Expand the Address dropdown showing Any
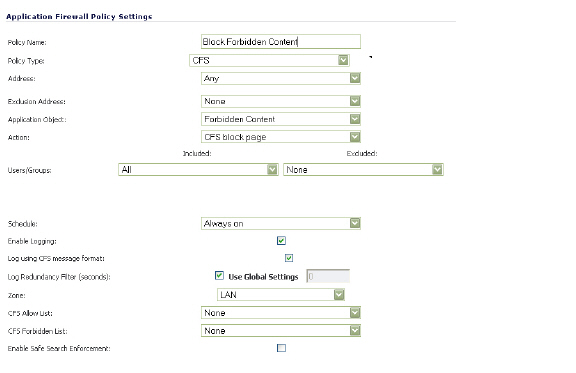Screen dimensions: 576x373 tap(281, 78)
